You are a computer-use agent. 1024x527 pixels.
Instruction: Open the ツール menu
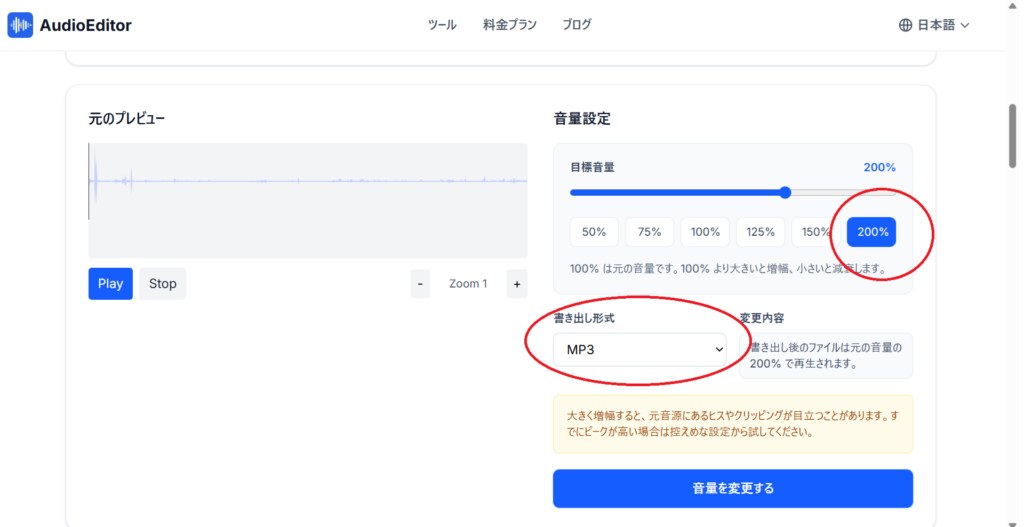point(442,25)
